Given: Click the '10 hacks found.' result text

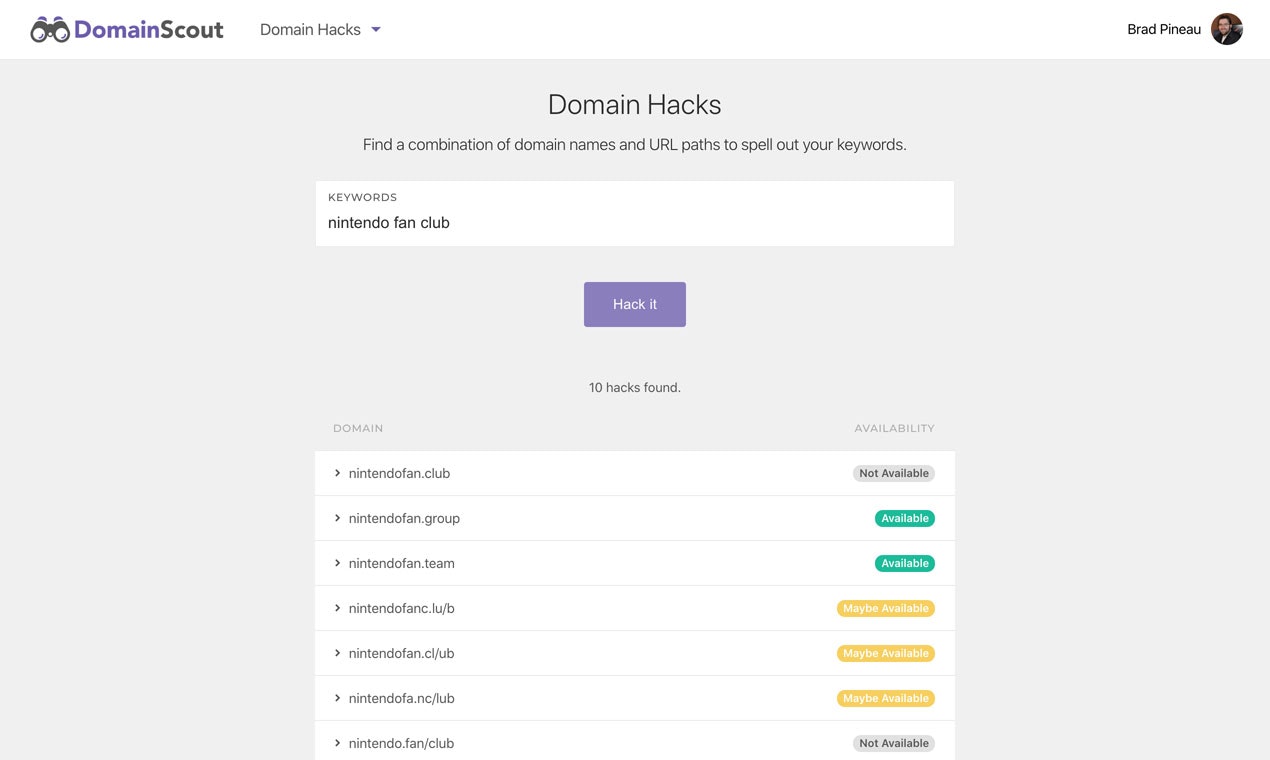Looking at the screenshot, I should tap(635, 387).
